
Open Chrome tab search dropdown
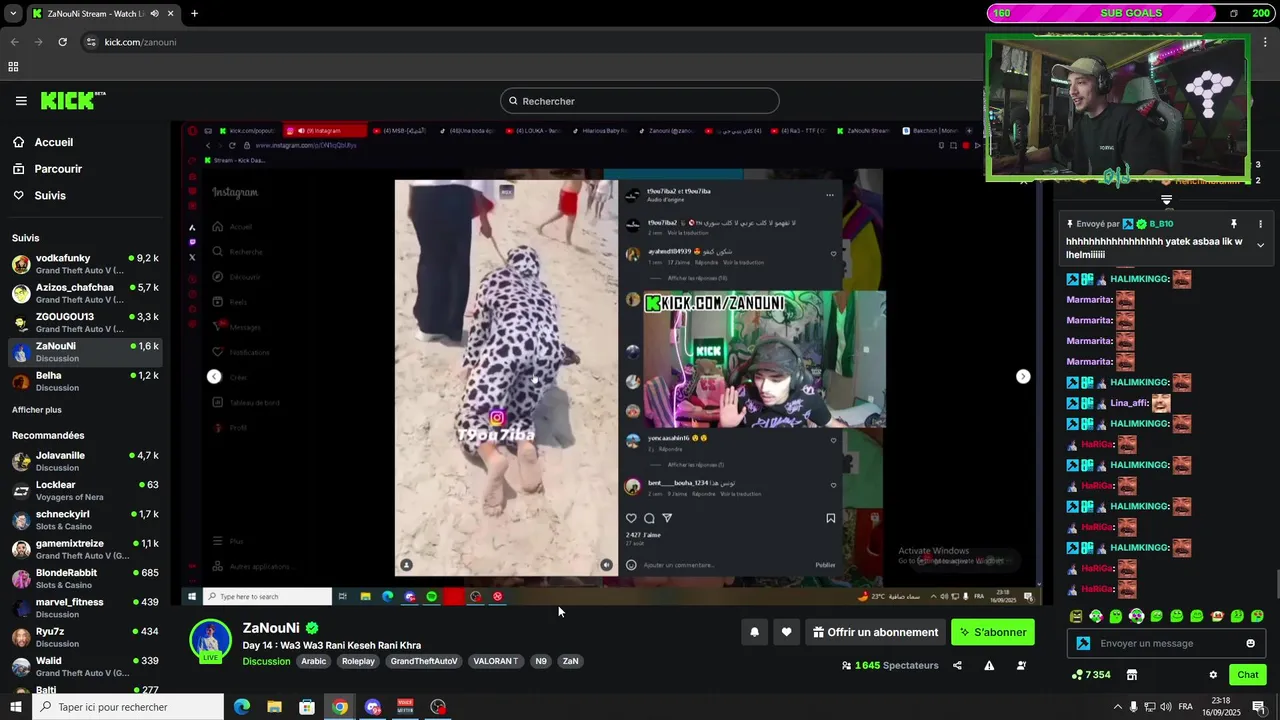(14, 13)
